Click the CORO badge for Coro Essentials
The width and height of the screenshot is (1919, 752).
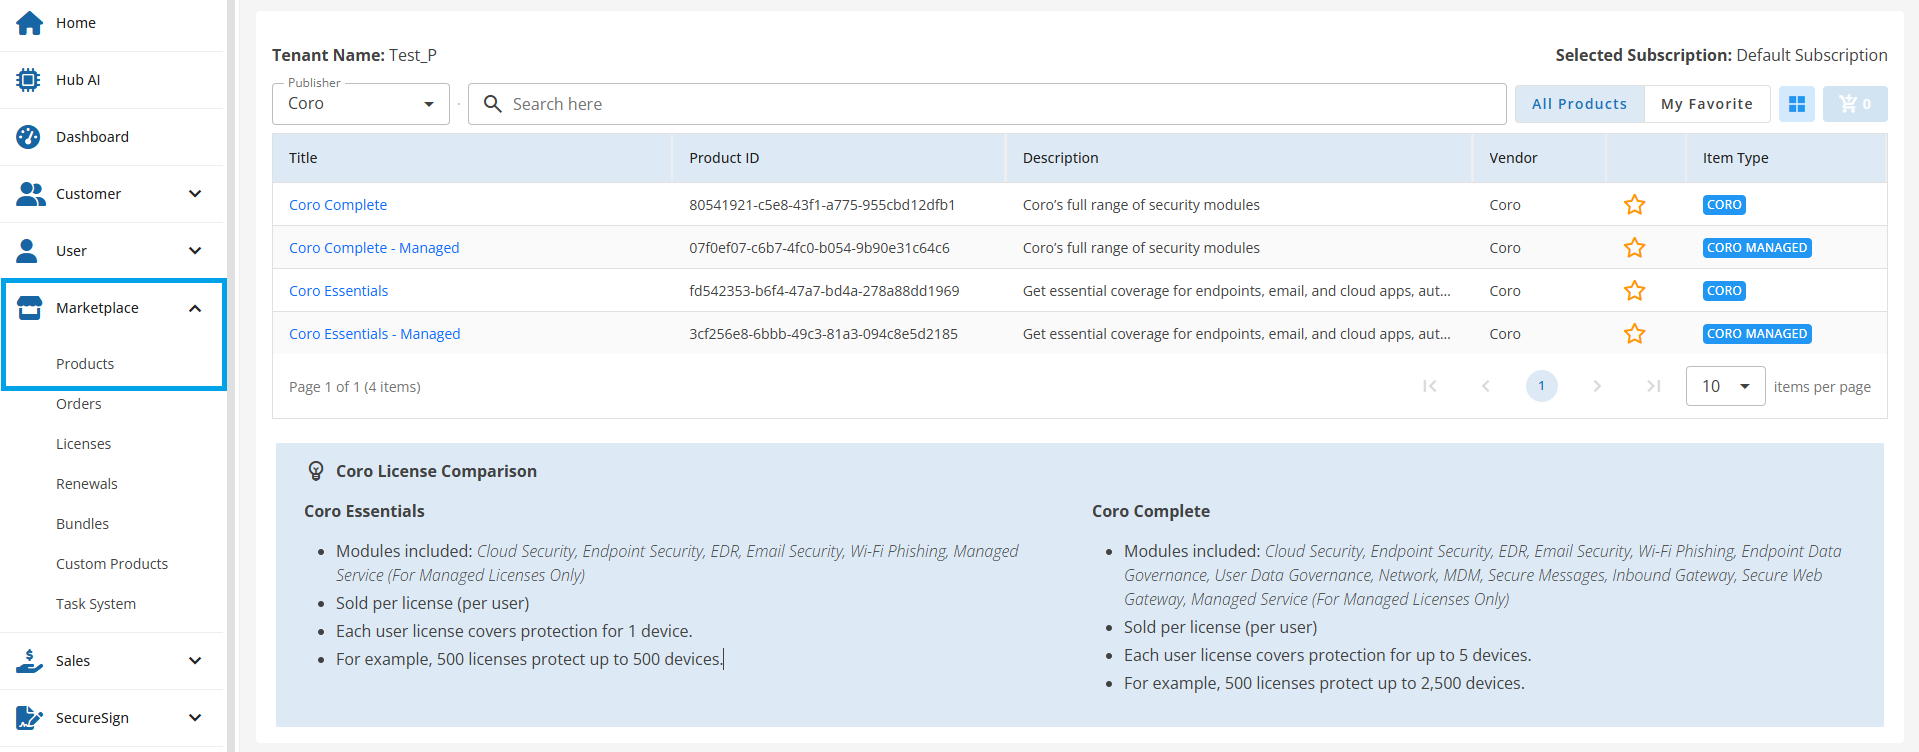click(1724, 291)
